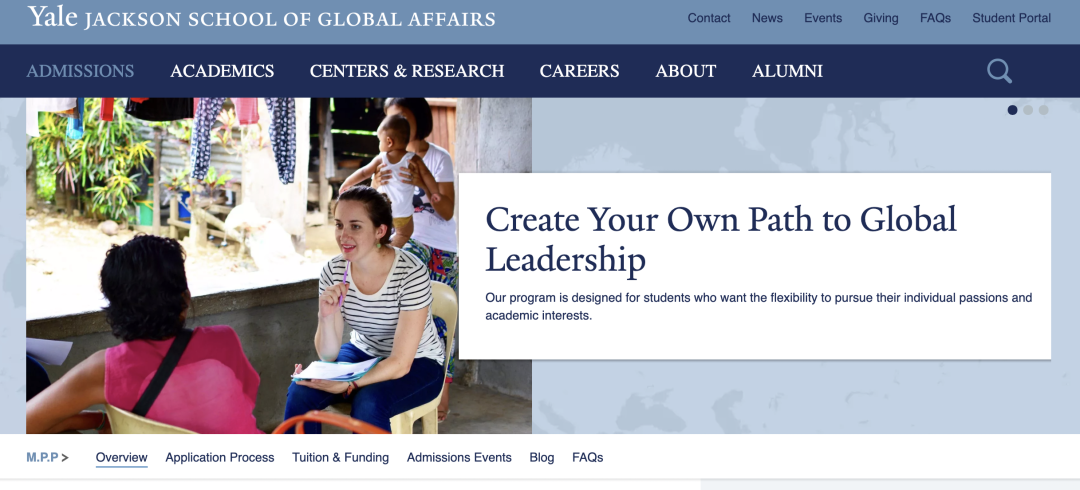Switch to the third carousel dot
Screen dimensions: 1080x490
[x=1043, y=110]
